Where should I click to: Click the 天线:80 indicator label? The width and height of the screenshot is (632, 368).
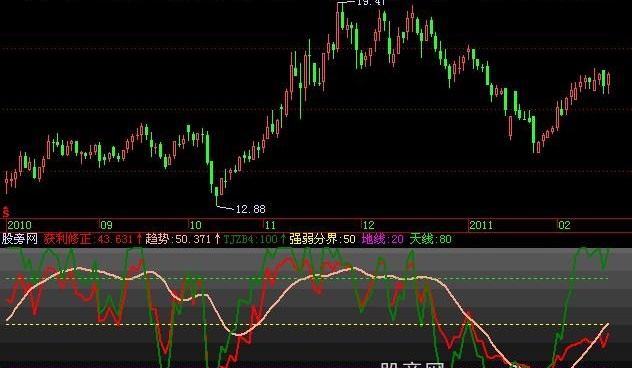point(430,239)
